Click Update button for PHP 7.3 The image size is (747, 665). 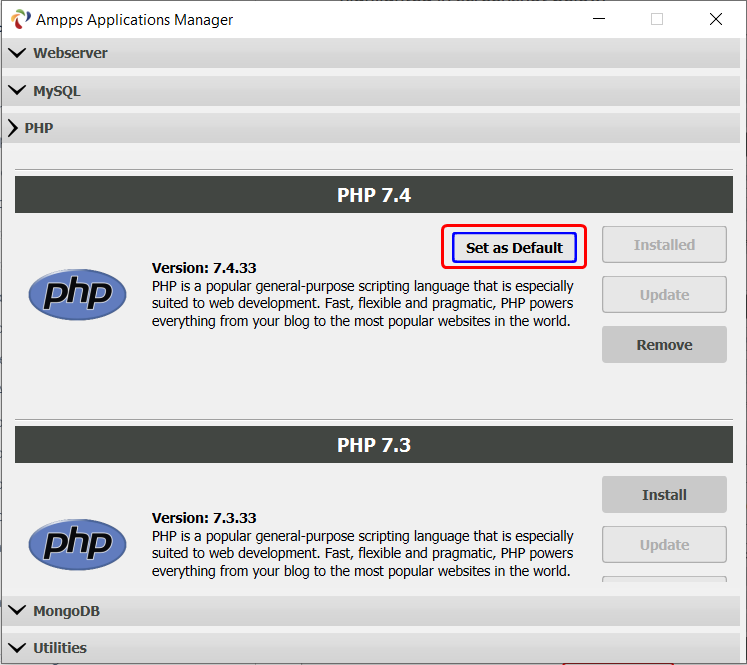[664, 544]
